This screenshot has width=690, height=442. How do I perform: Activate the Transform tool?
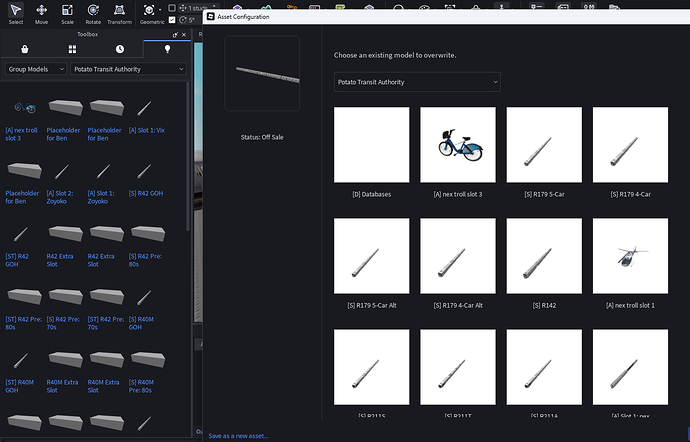coord(119,14)
